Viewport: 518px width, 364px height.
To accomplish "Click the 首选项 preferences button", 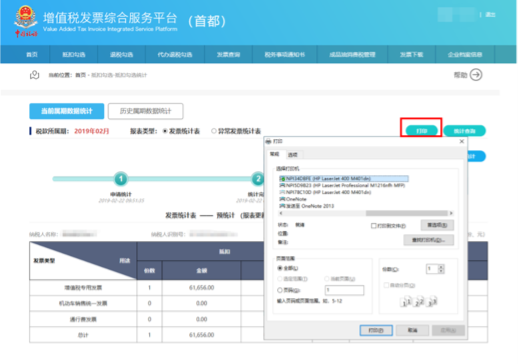I will point(437,225).
